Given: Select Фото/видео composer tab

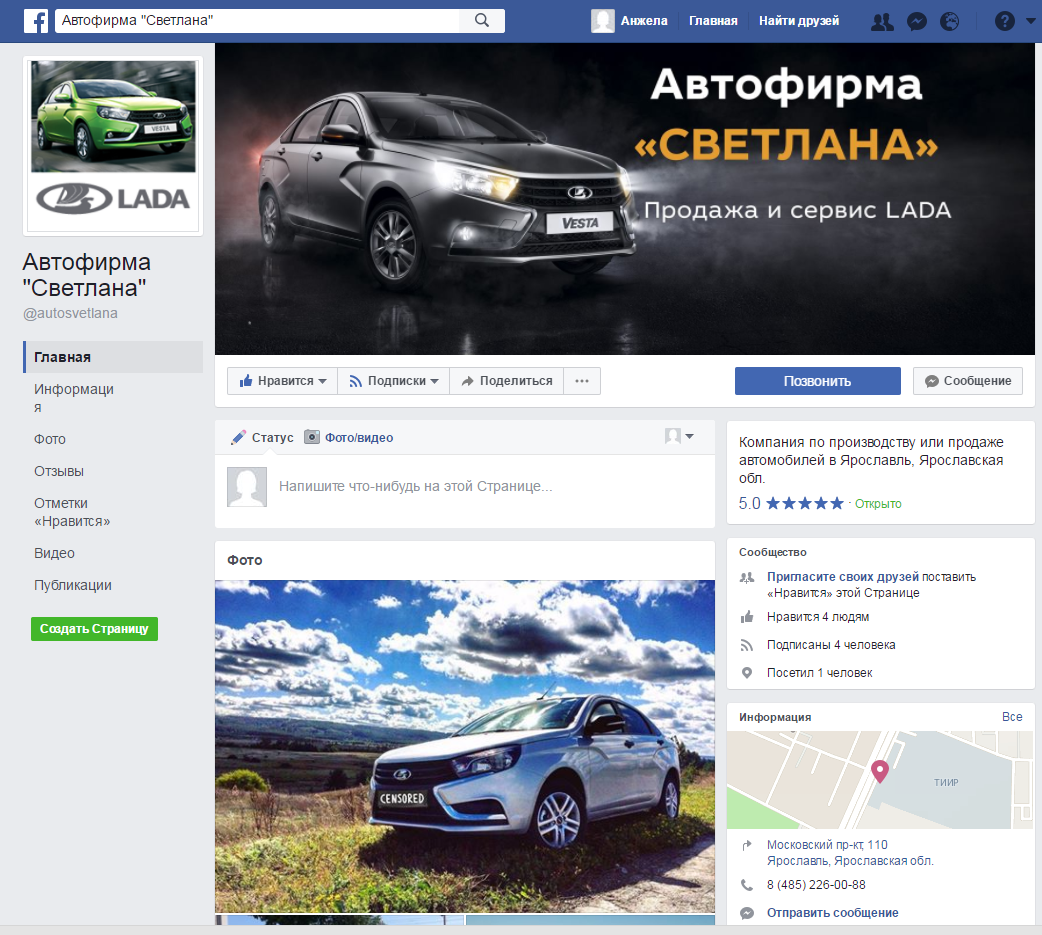Looking at the screenshot, I should tap(348, 437).
